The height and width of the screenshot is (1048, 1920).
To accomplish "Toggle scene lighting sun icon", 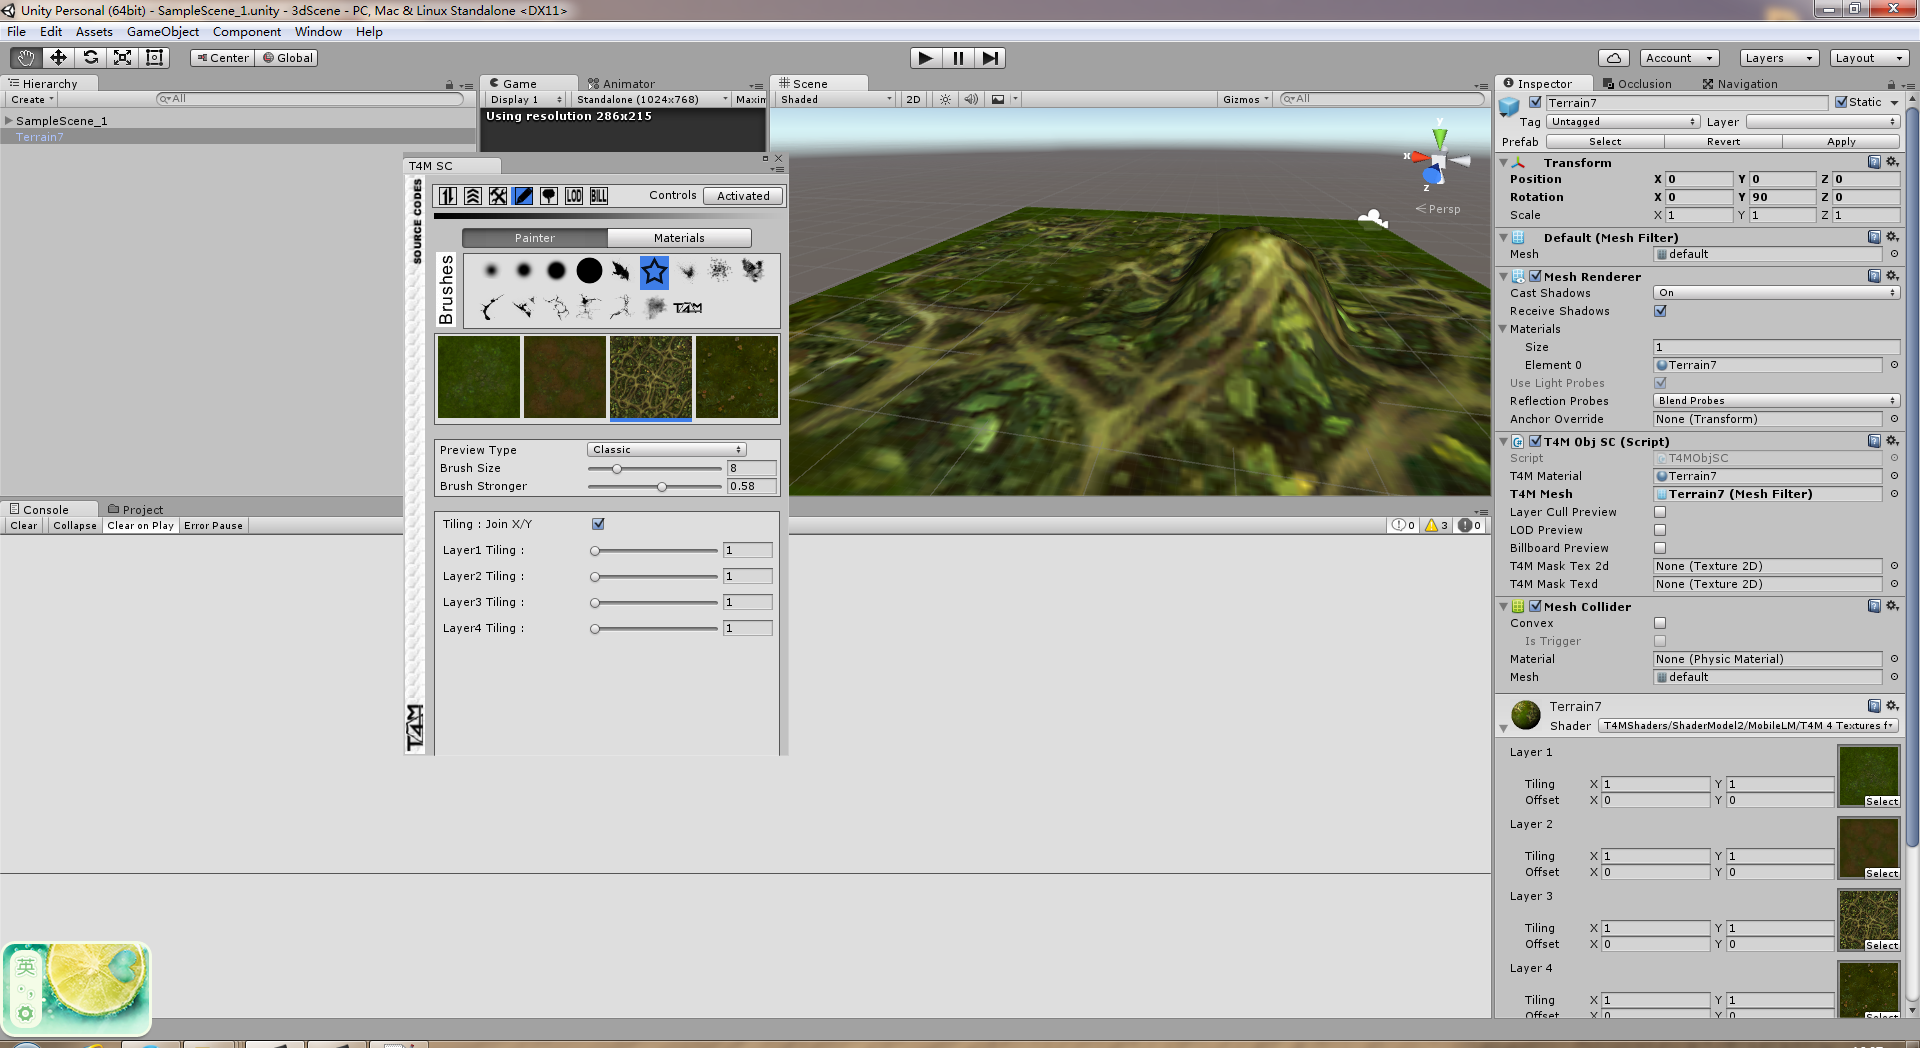I will pyautogui.click(x=945, y=99).
